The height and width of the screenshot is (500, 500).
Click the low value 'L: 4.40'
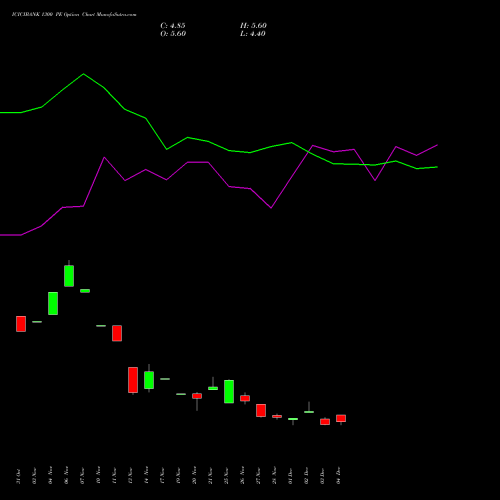253,34
